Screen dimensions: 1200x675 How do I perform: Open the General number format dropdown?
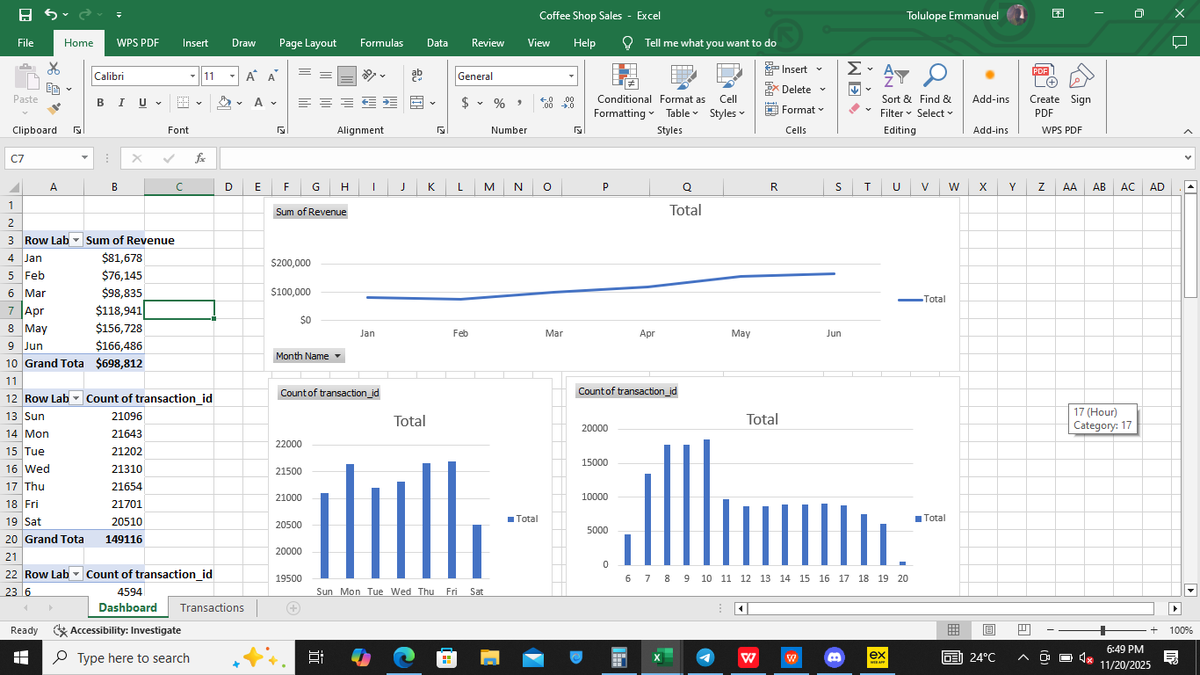(571, 77)
